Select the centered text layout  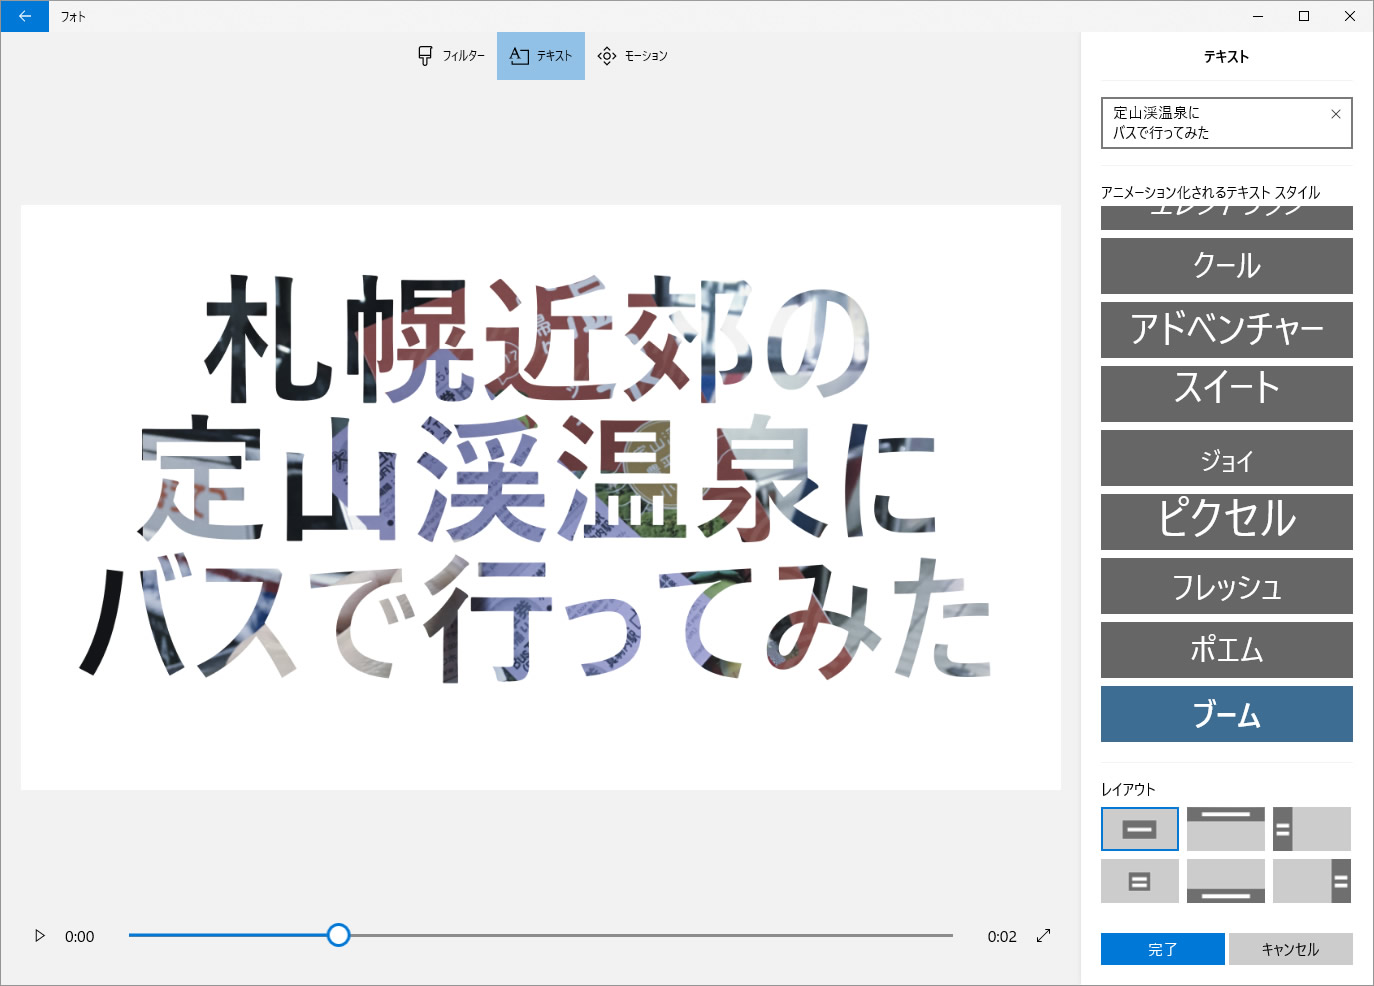click(1139, 829)
